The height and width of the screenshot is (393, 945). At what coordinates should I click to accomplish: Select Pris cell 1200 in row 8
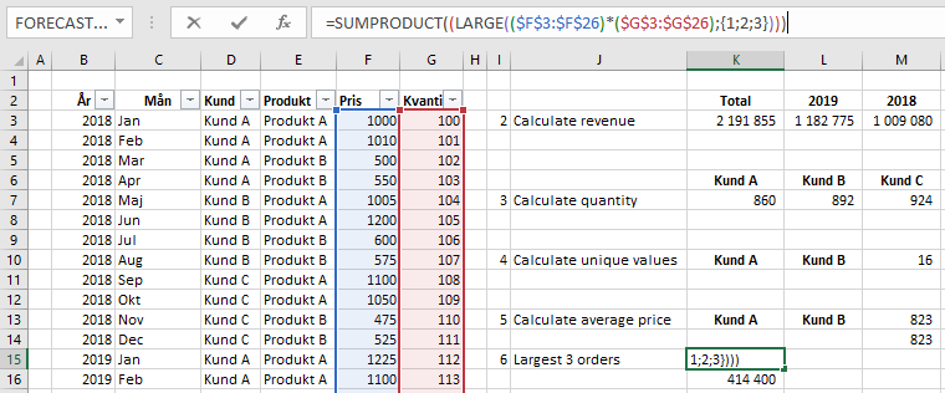click(x=368, y=220)
